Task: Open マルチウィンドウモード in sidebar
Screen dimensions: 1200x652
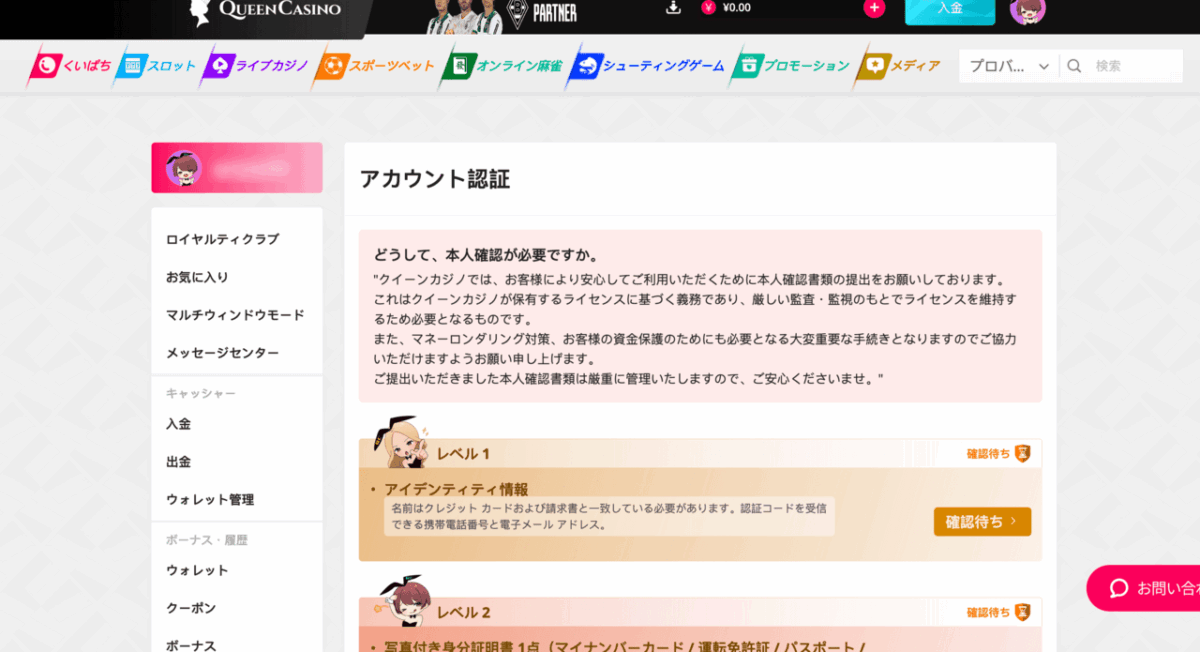Action: pos(237,315)
